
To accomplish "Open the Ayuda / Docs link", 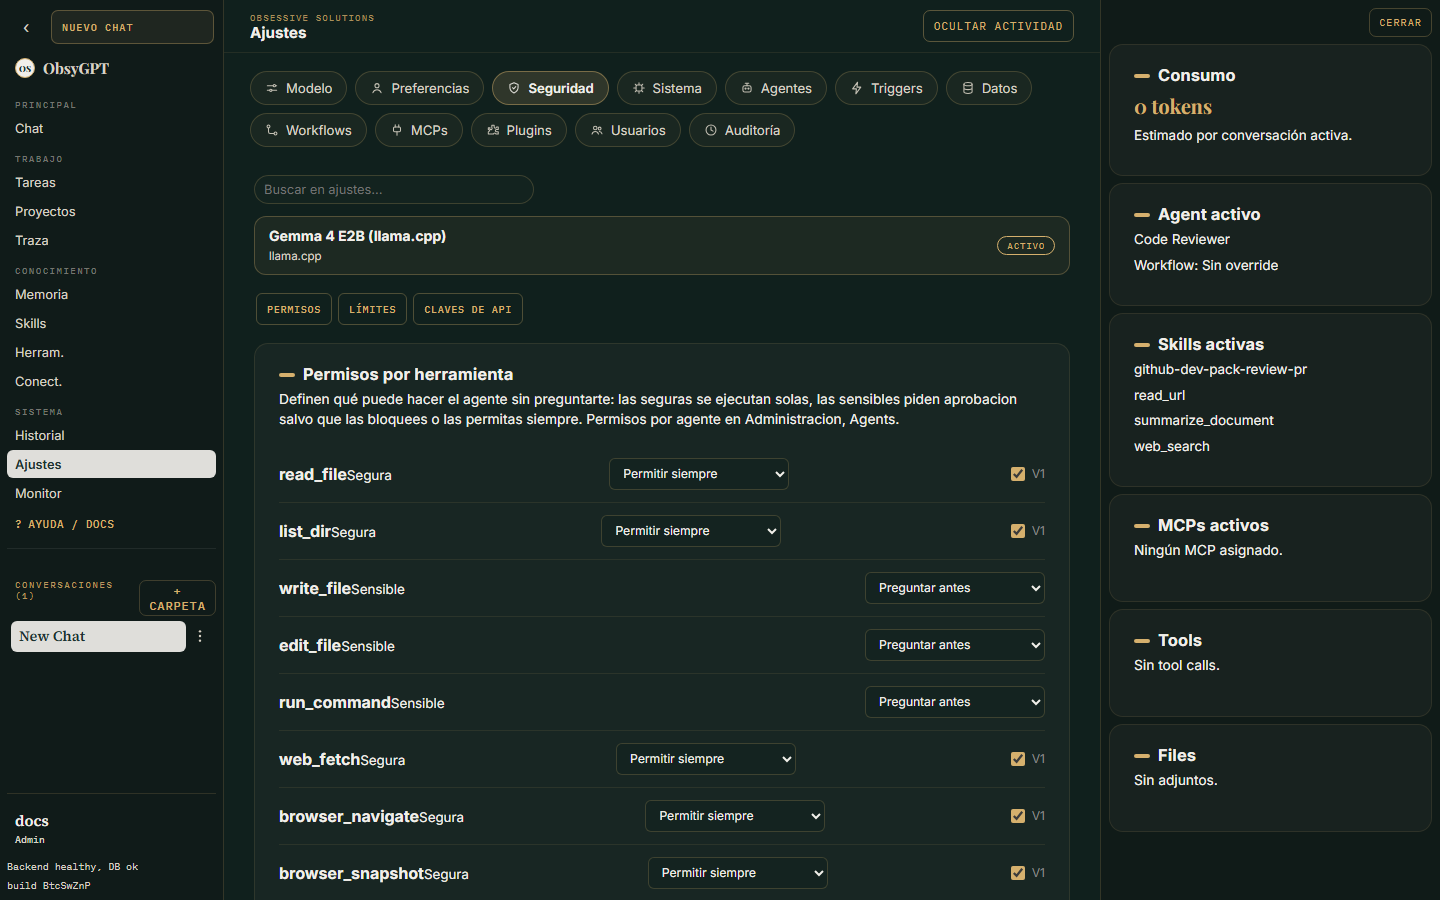I will pyautogui.click(x=65, y=524).
